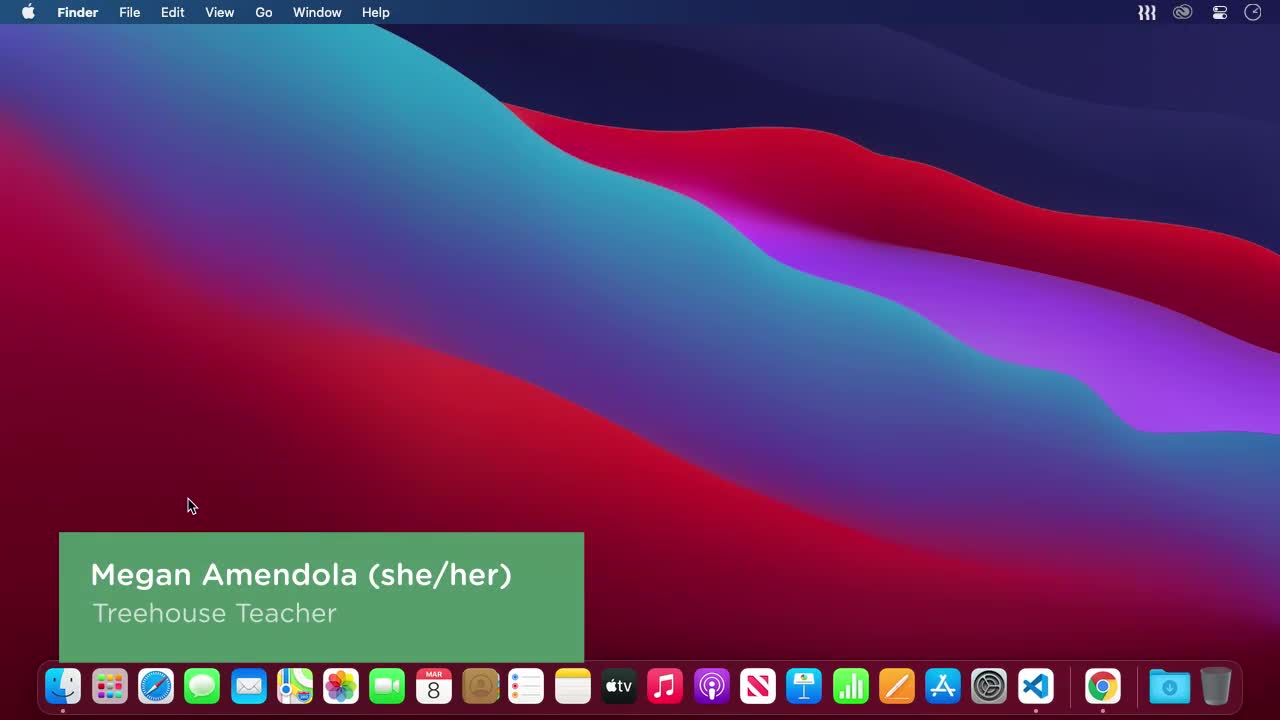1280x720 pixels.
Task: Open the Apple menu
Action: (27, 12)
